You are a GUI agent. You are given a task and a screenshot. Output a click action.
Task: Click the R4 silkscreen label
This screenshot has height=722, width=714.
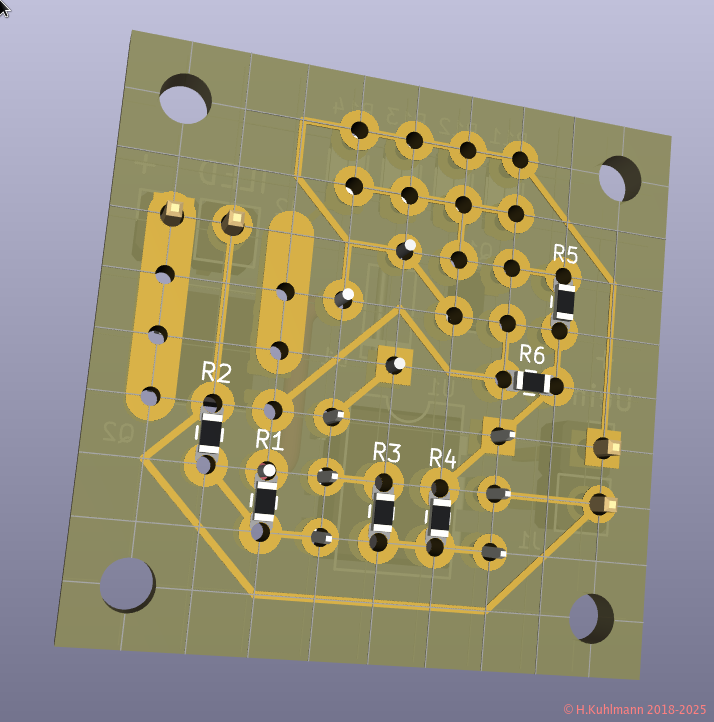[442, 459]
